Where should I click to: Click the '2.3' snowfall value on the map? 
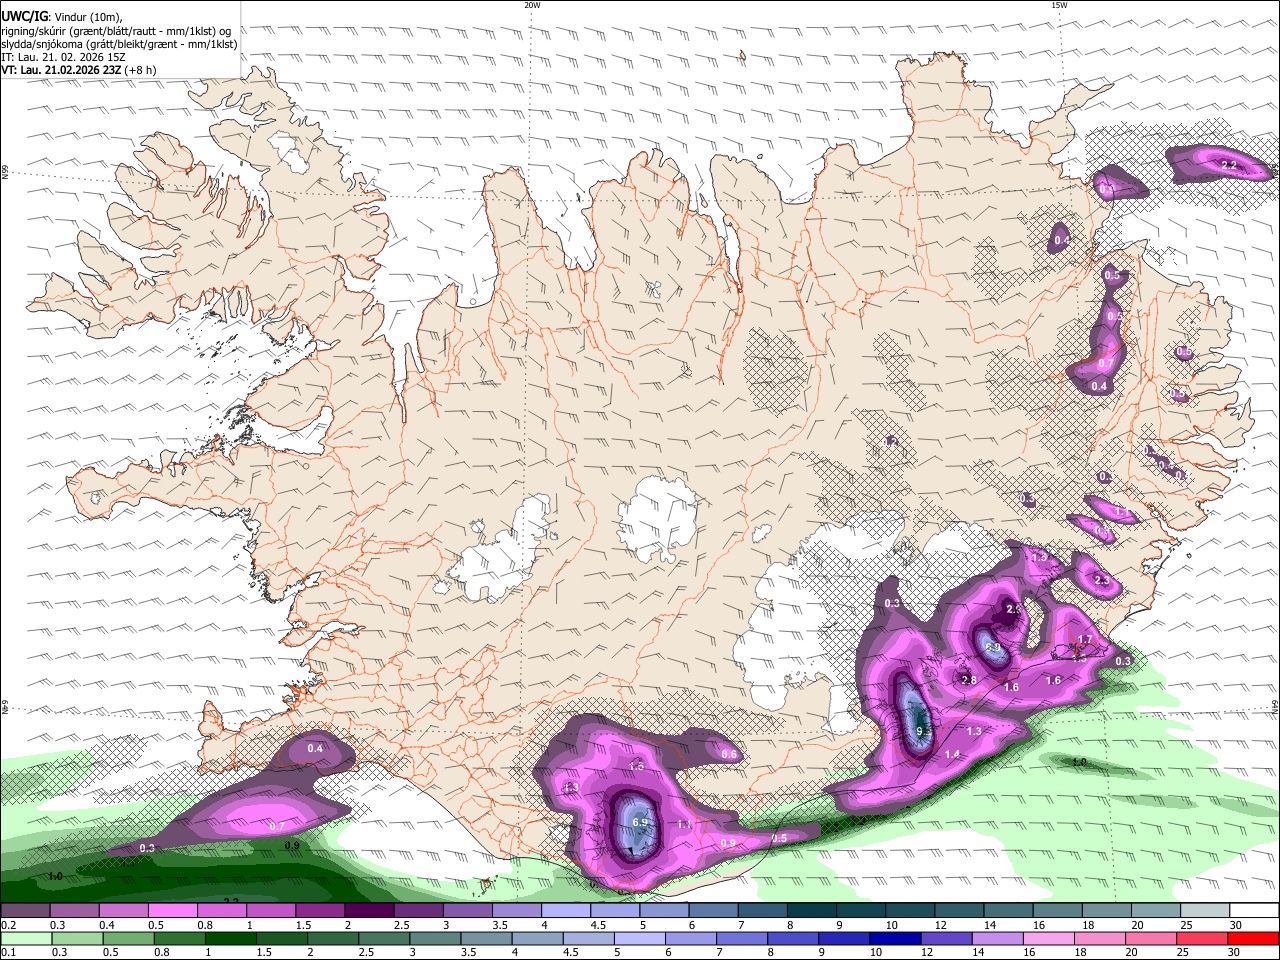click(1102, 580)
